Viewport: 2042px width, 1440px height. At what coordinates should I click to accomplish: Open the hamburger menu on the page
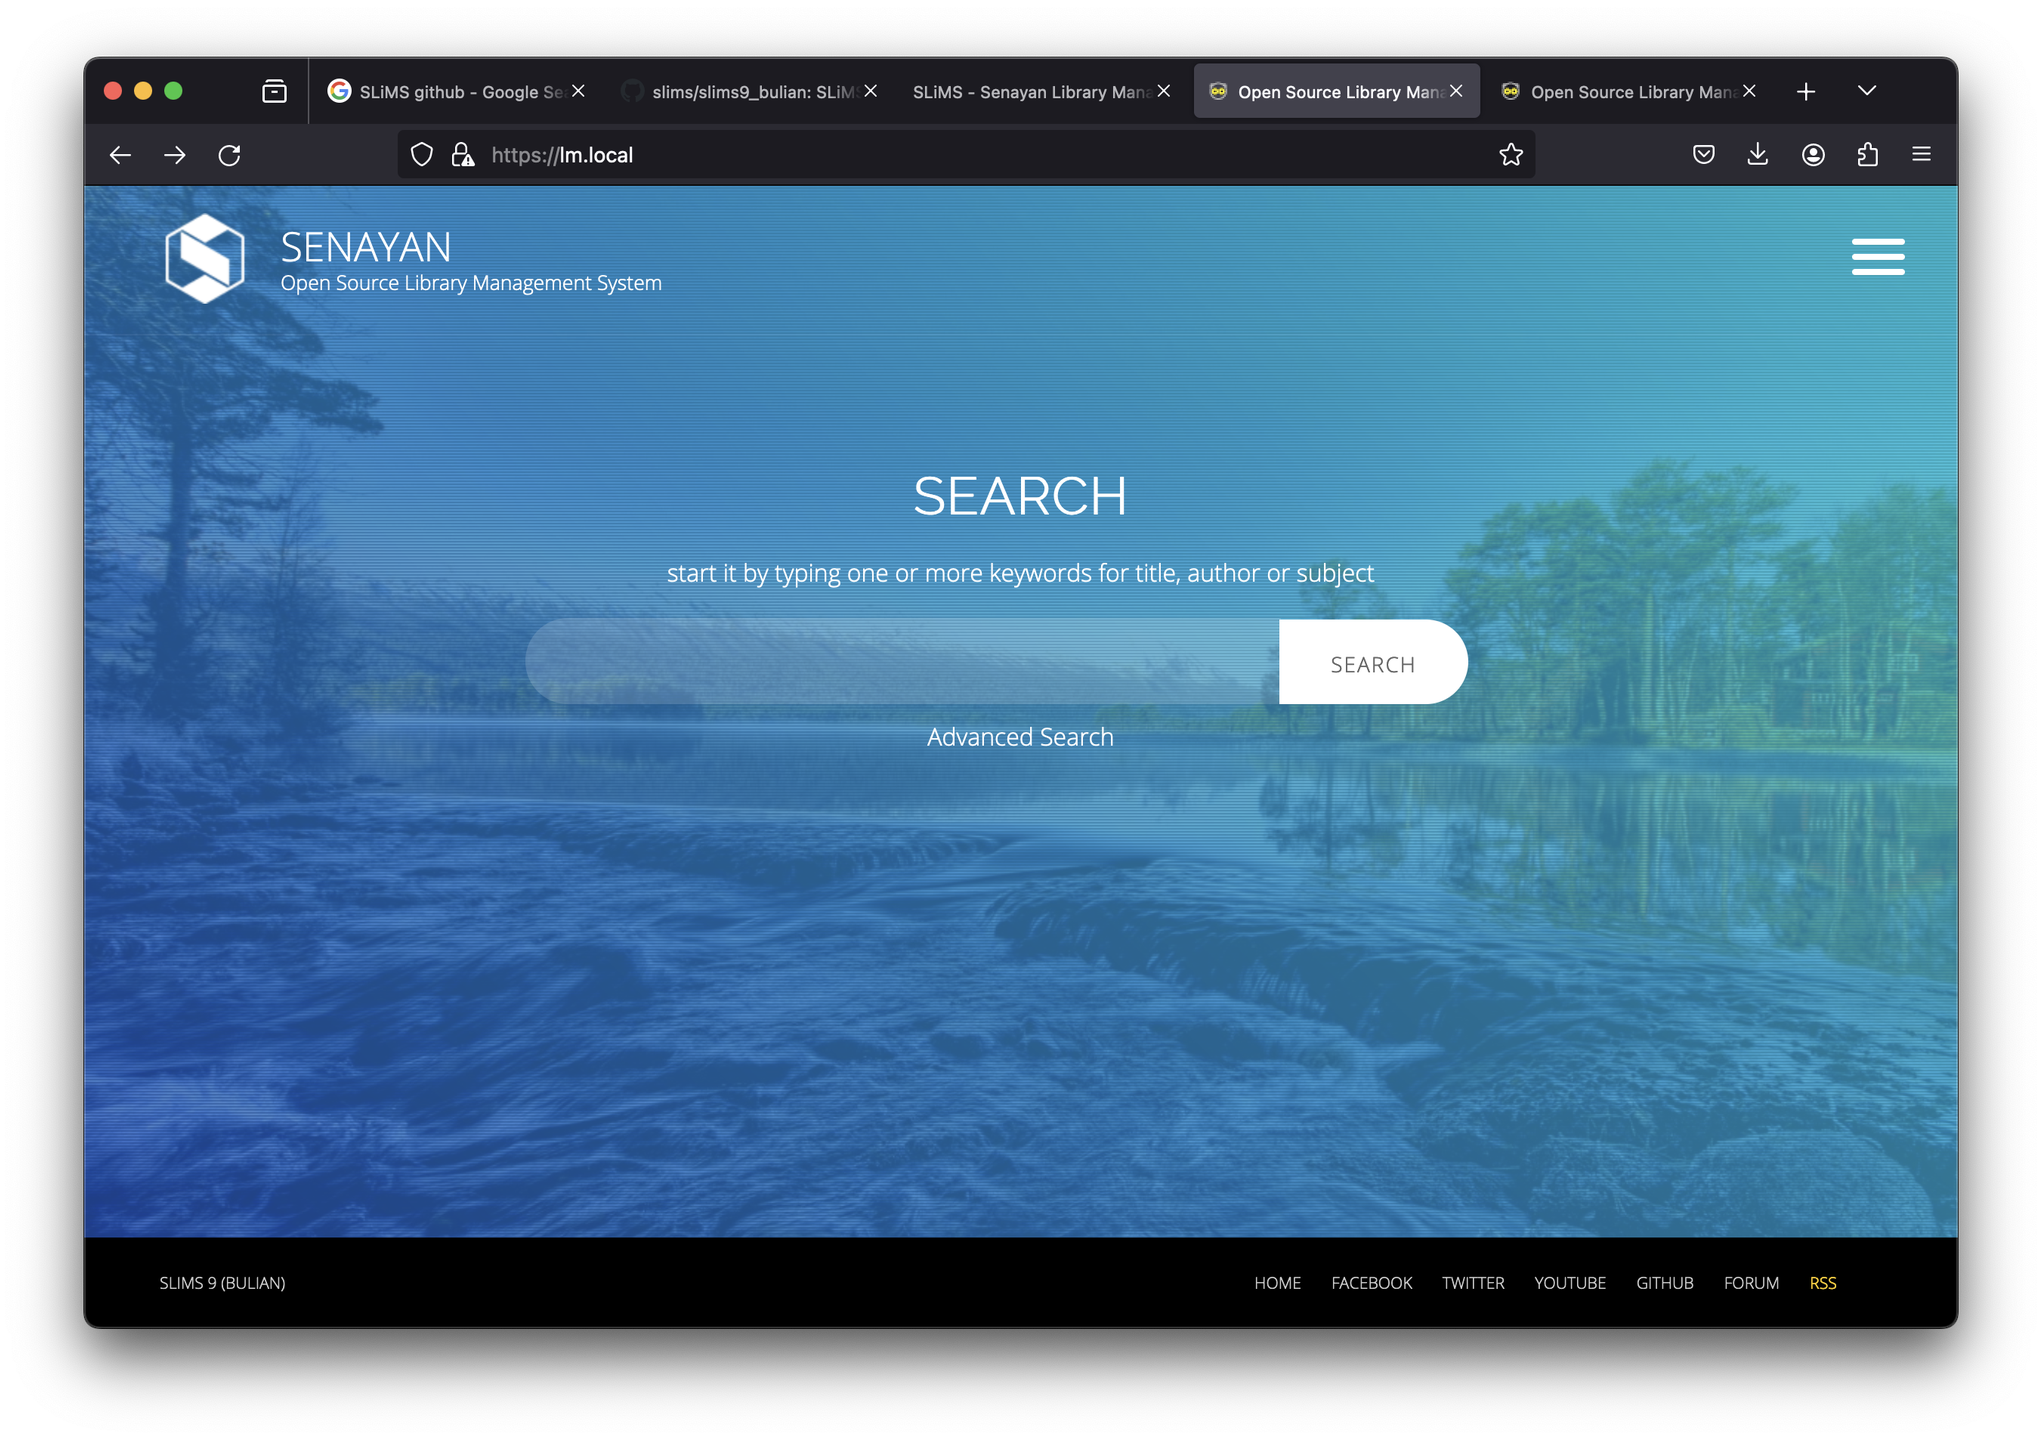click(1877, 256)
